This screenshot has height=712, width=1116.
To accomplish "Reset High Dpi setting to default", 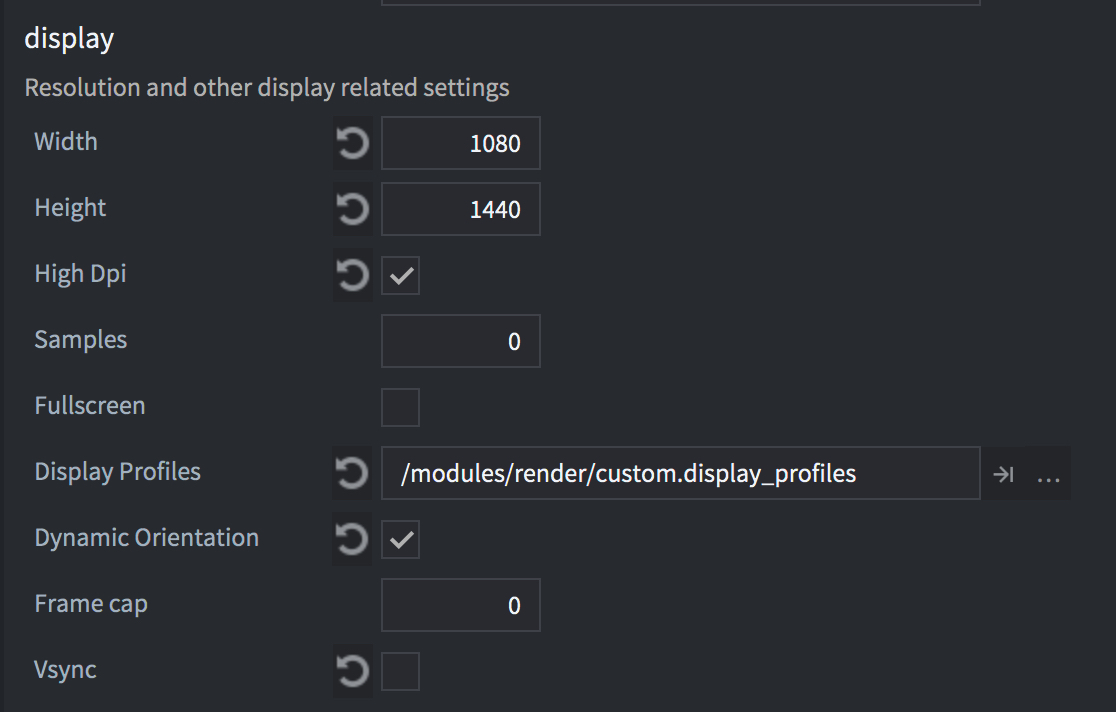I will coord(352,276).
